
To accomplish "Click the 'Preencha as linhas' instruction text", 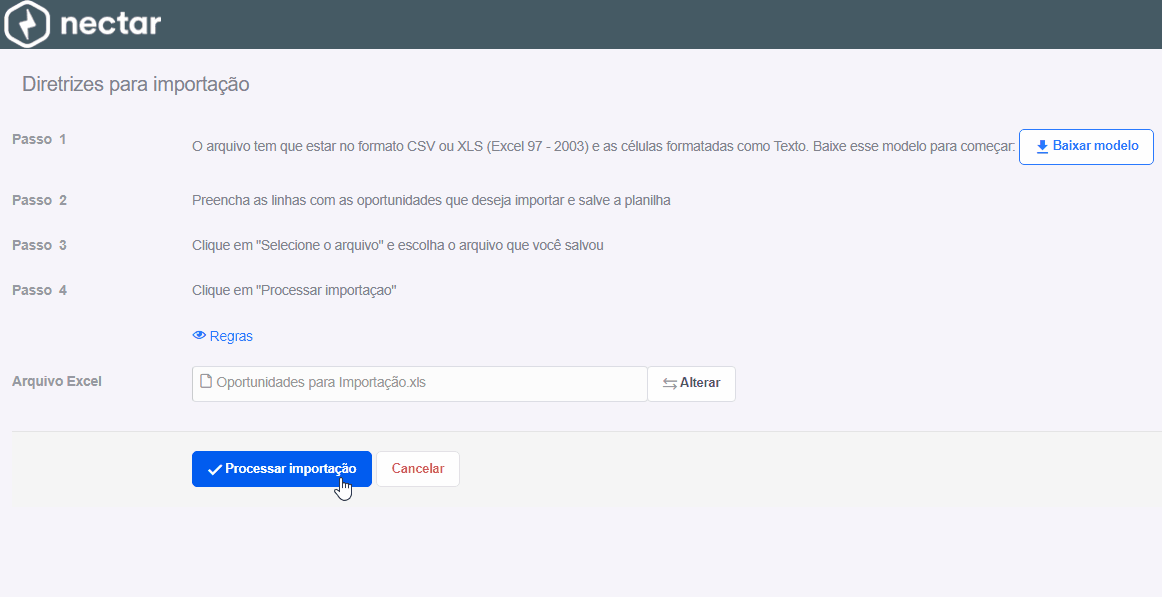I will (x=431, y=201).
